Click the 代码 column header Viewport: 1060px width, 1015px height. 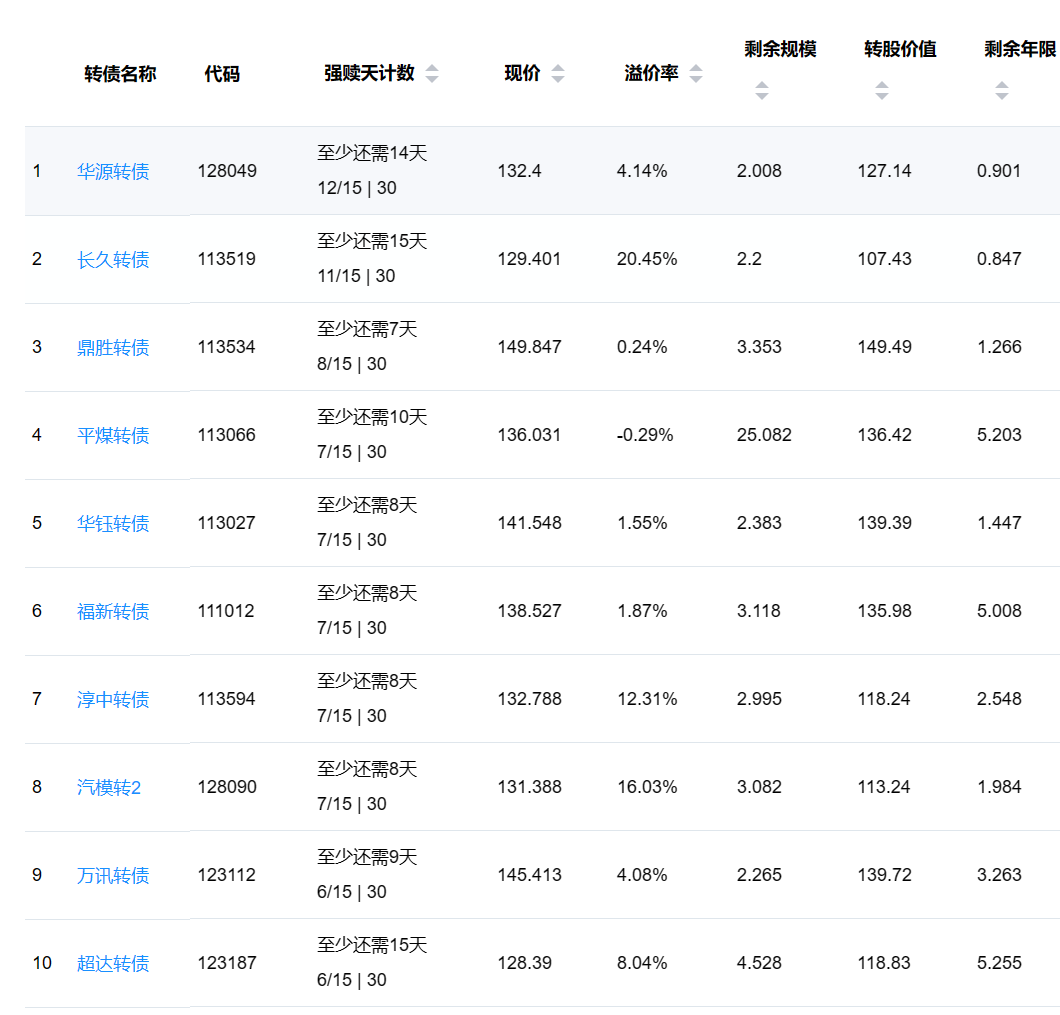pos(222,74)
